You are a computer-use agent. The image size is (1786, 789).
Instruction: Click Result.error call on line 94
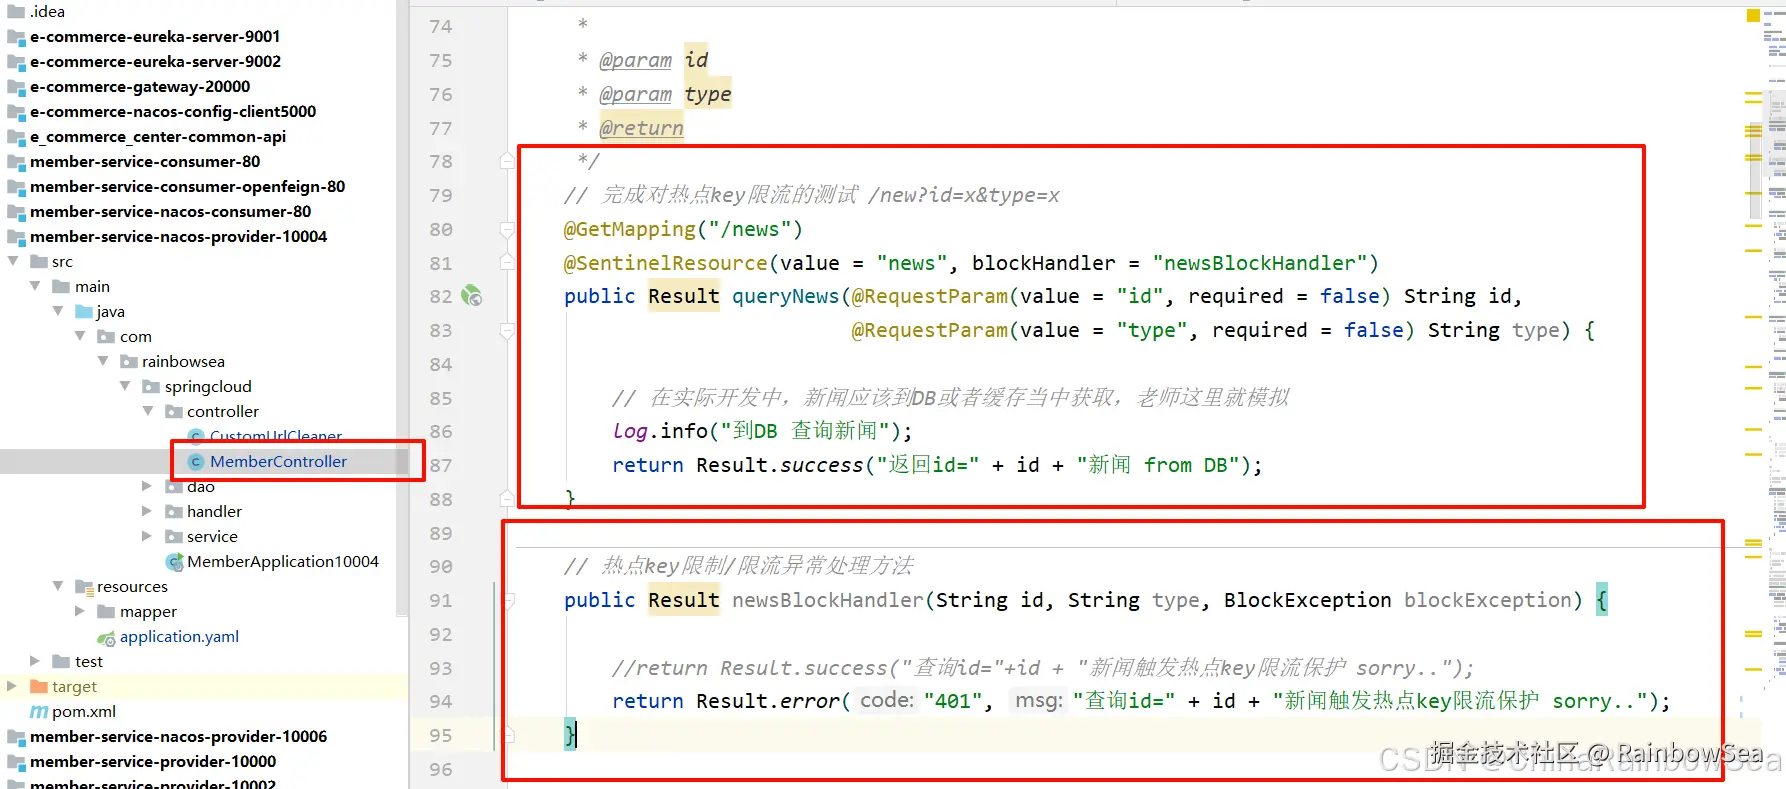(x=767, y=701)
